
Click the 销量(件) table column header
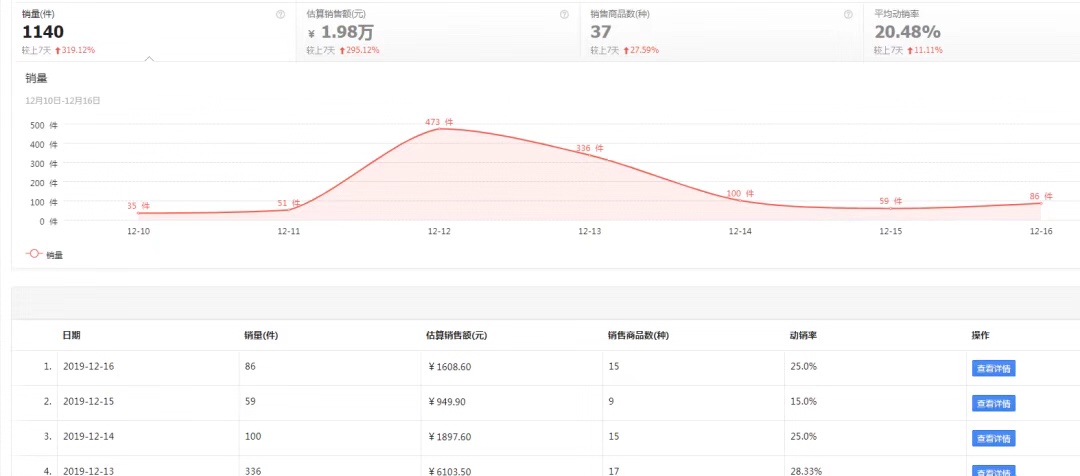pyautogui.click(x=261, y=335)
